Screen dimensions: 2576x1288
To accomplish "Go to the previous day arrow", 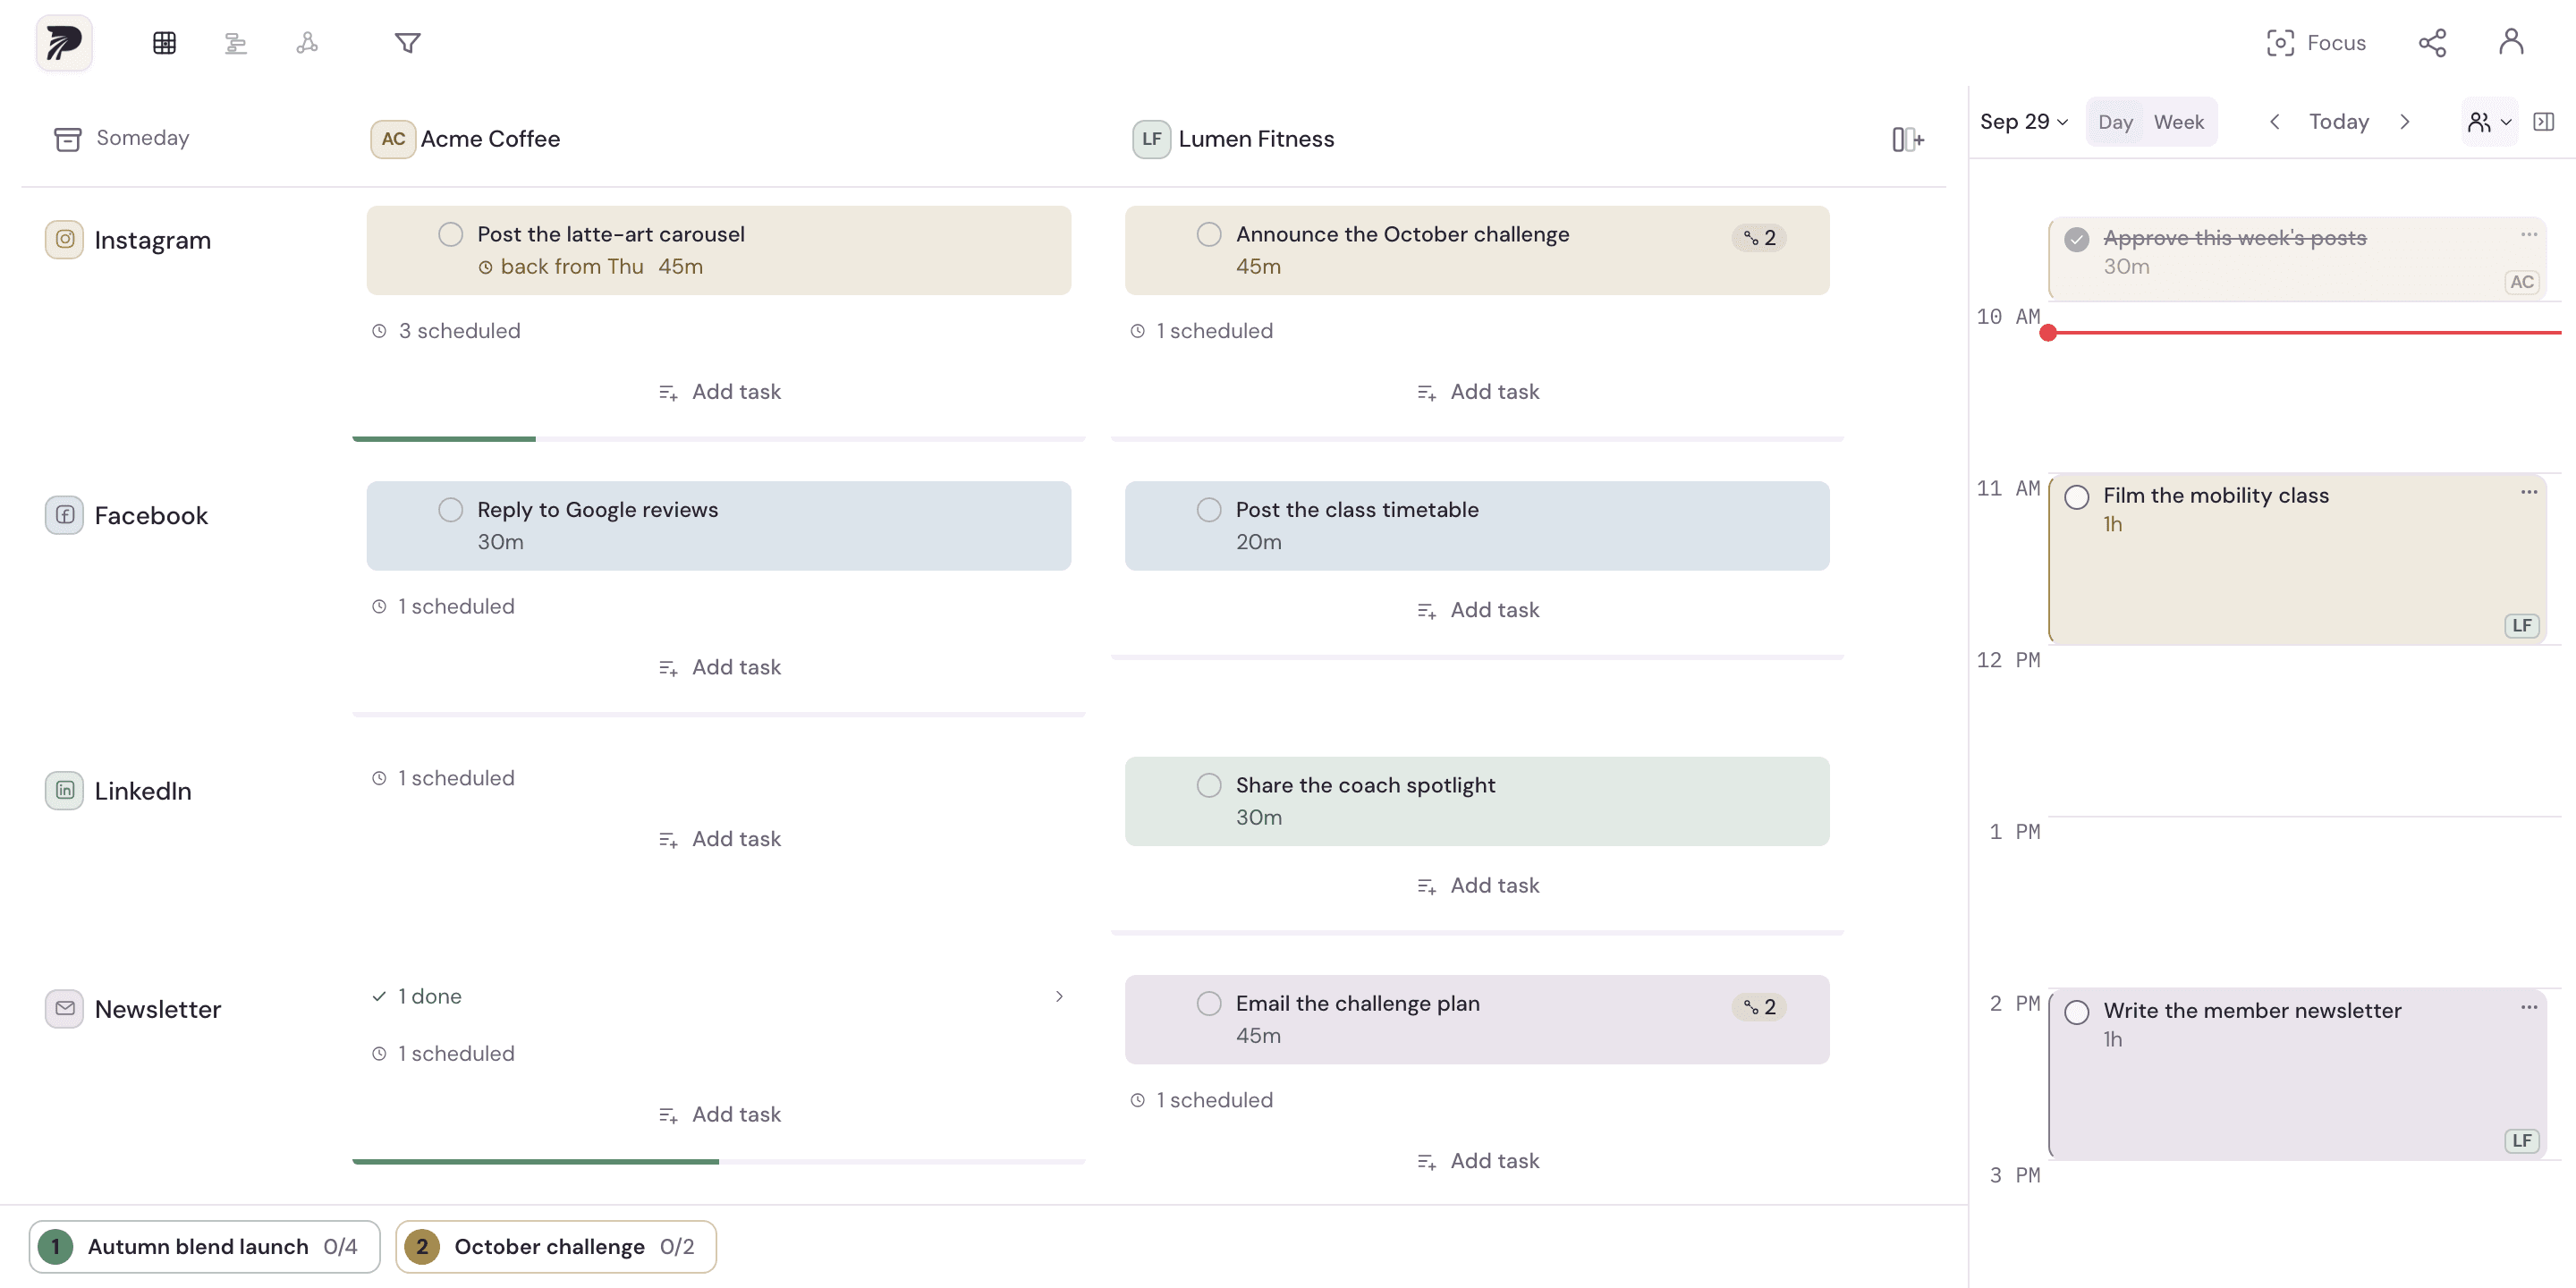I will pos(2274,122).
